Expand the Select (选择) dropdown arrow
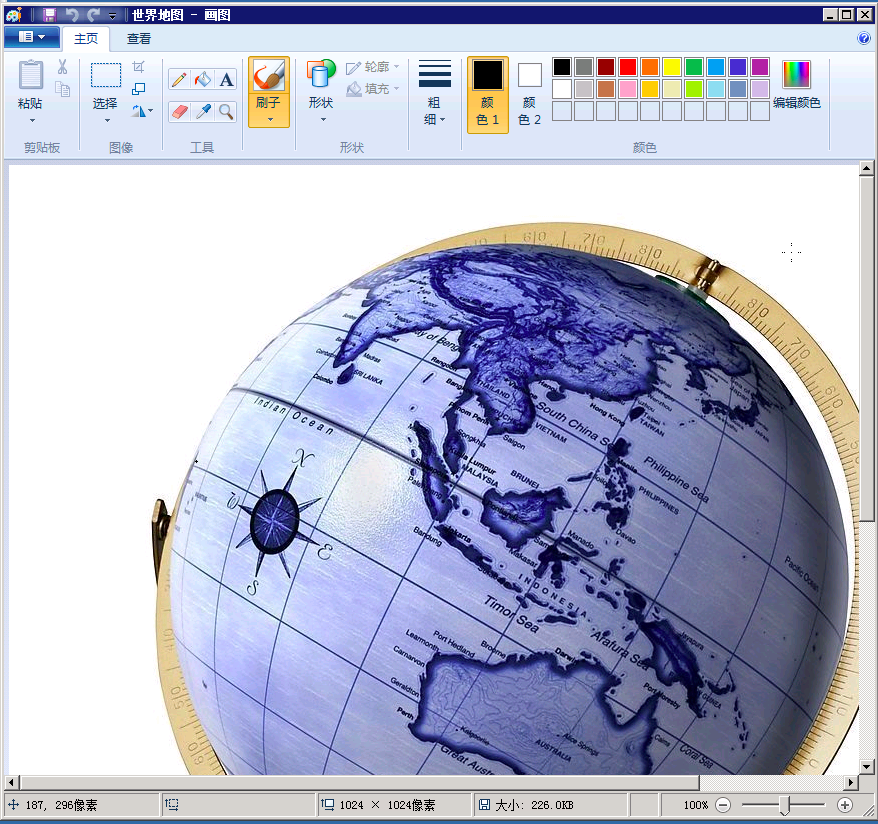 tap(107, 120)
